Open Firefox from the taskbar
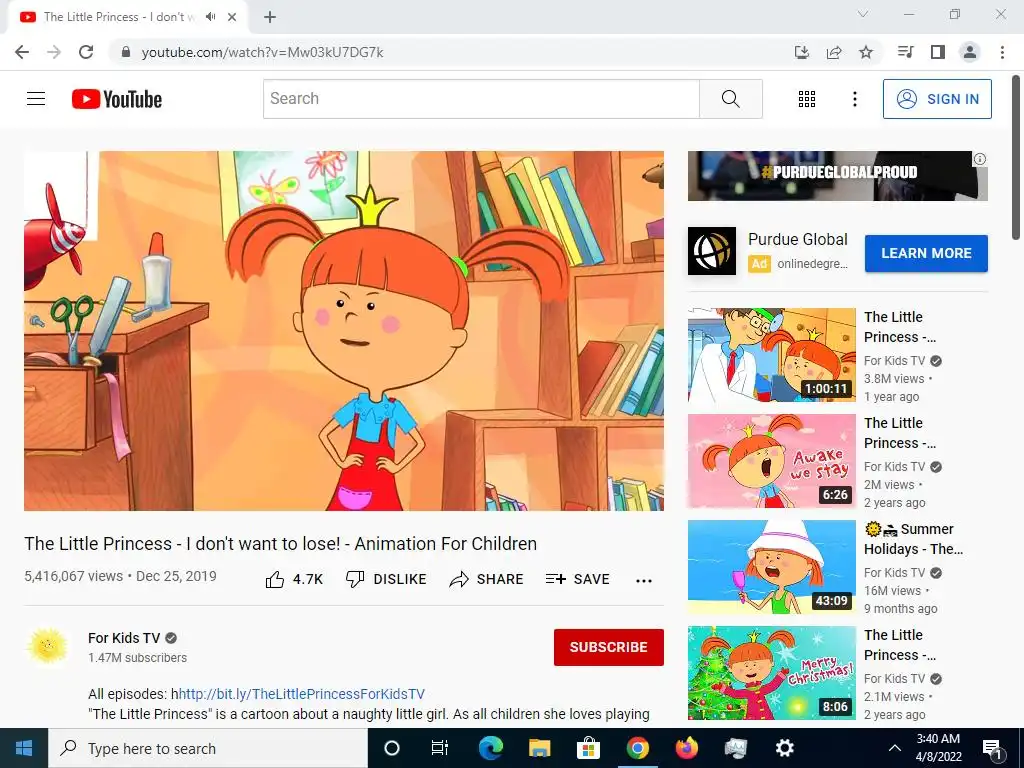The image size is (1024, 768). click(686, 748)
